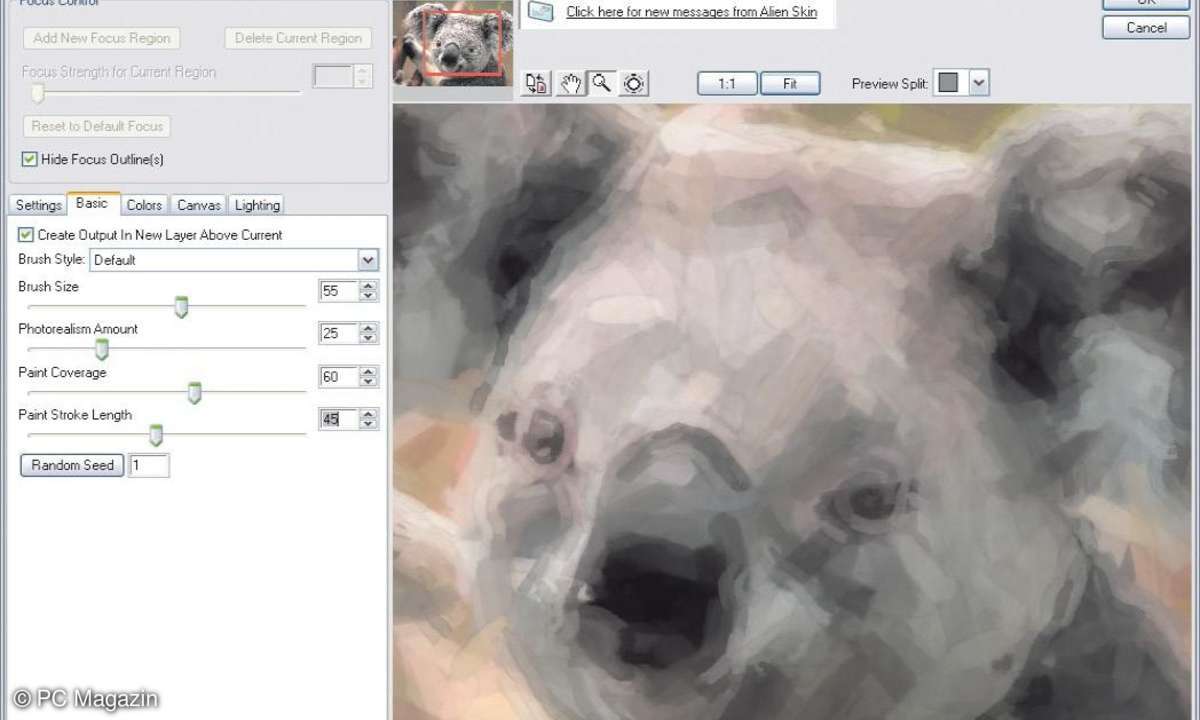1200x720 pixels.
Task: Select the Basic tab
Action: (93, 203)
